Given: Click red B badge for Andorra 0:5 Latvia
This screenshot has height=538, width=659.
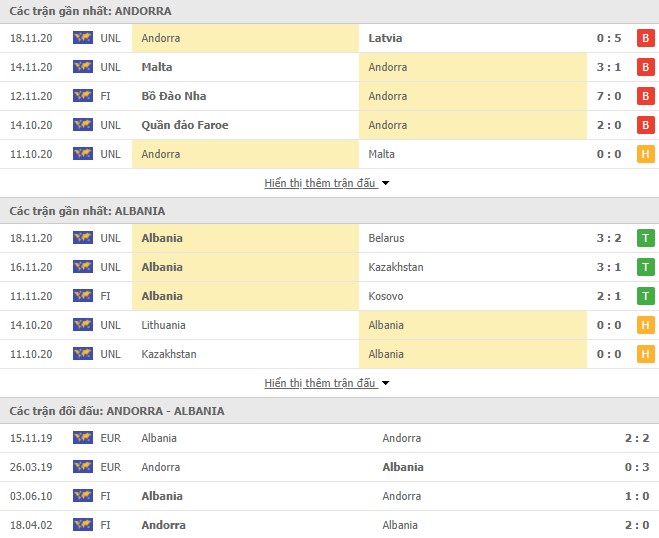Looking at the screenshot, I should [x=646, y=38].
